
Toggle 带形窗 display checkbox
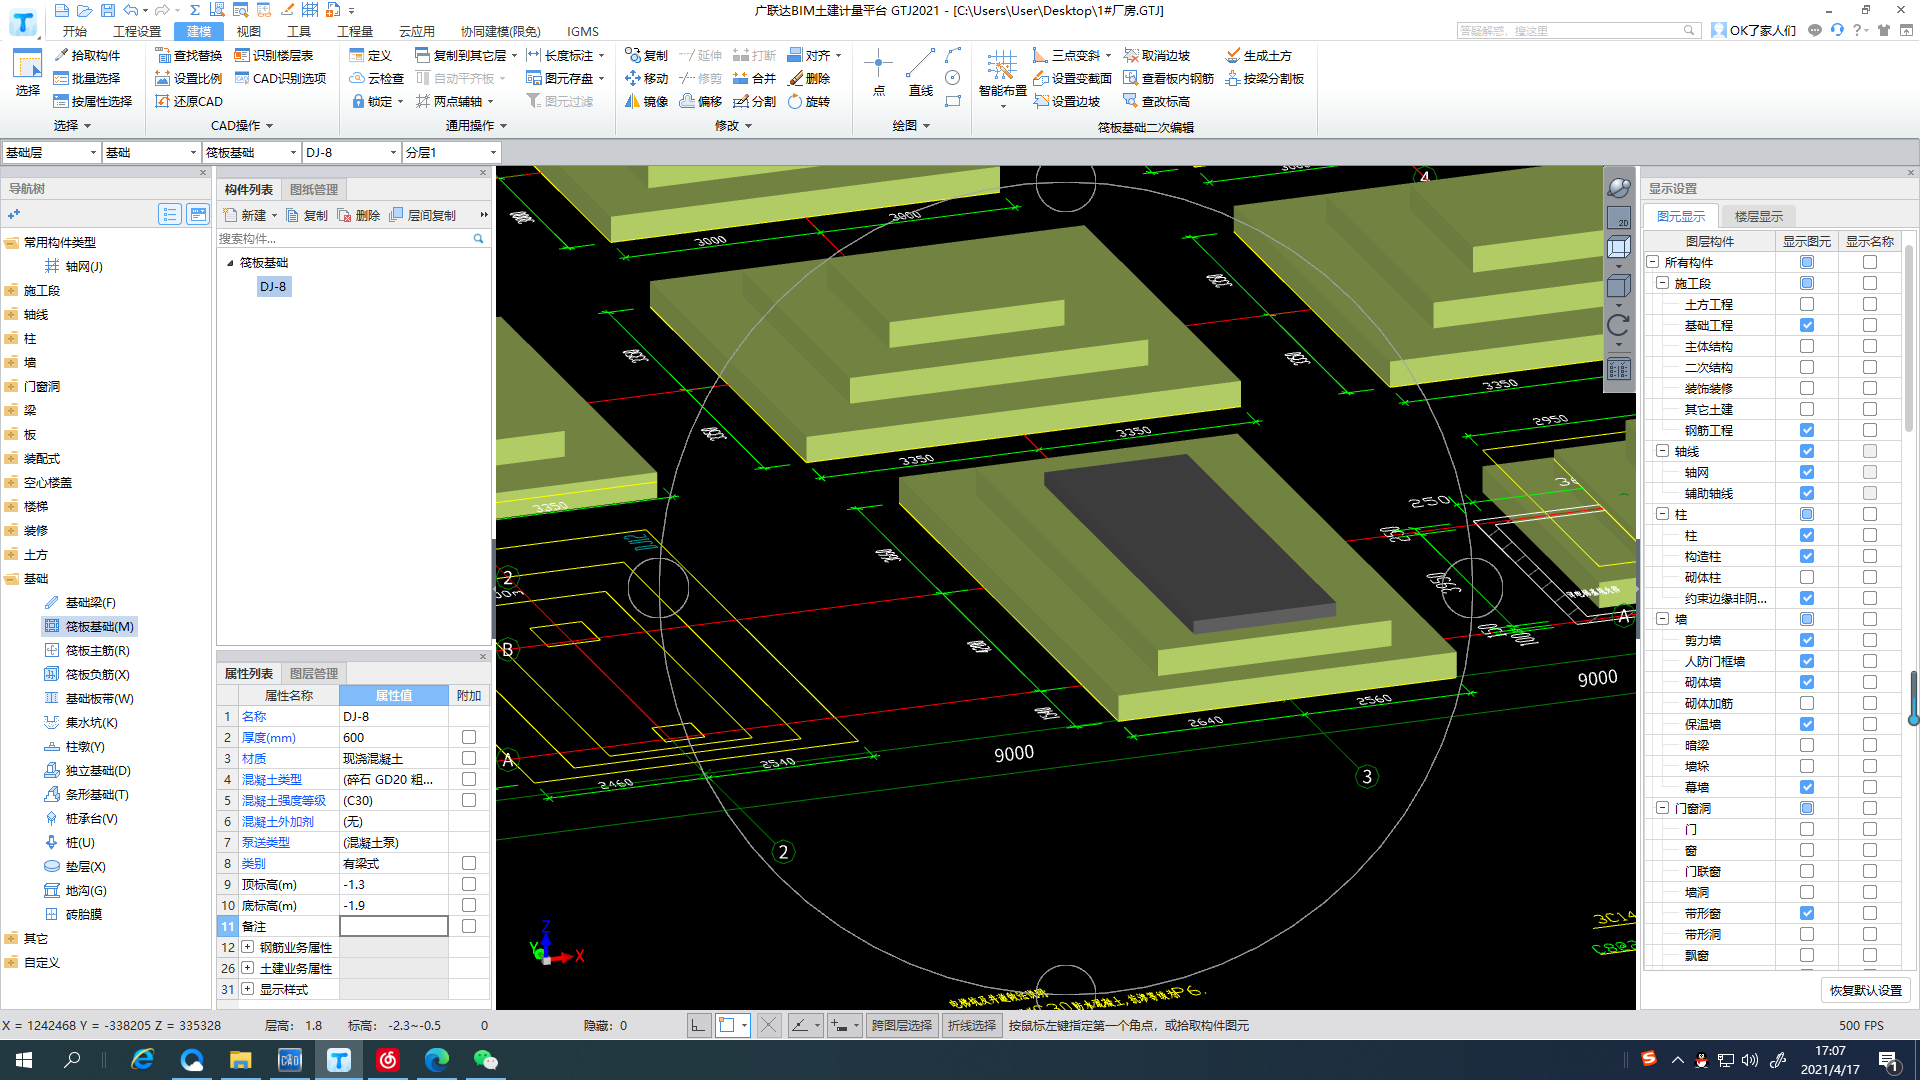click(1806, 913)
